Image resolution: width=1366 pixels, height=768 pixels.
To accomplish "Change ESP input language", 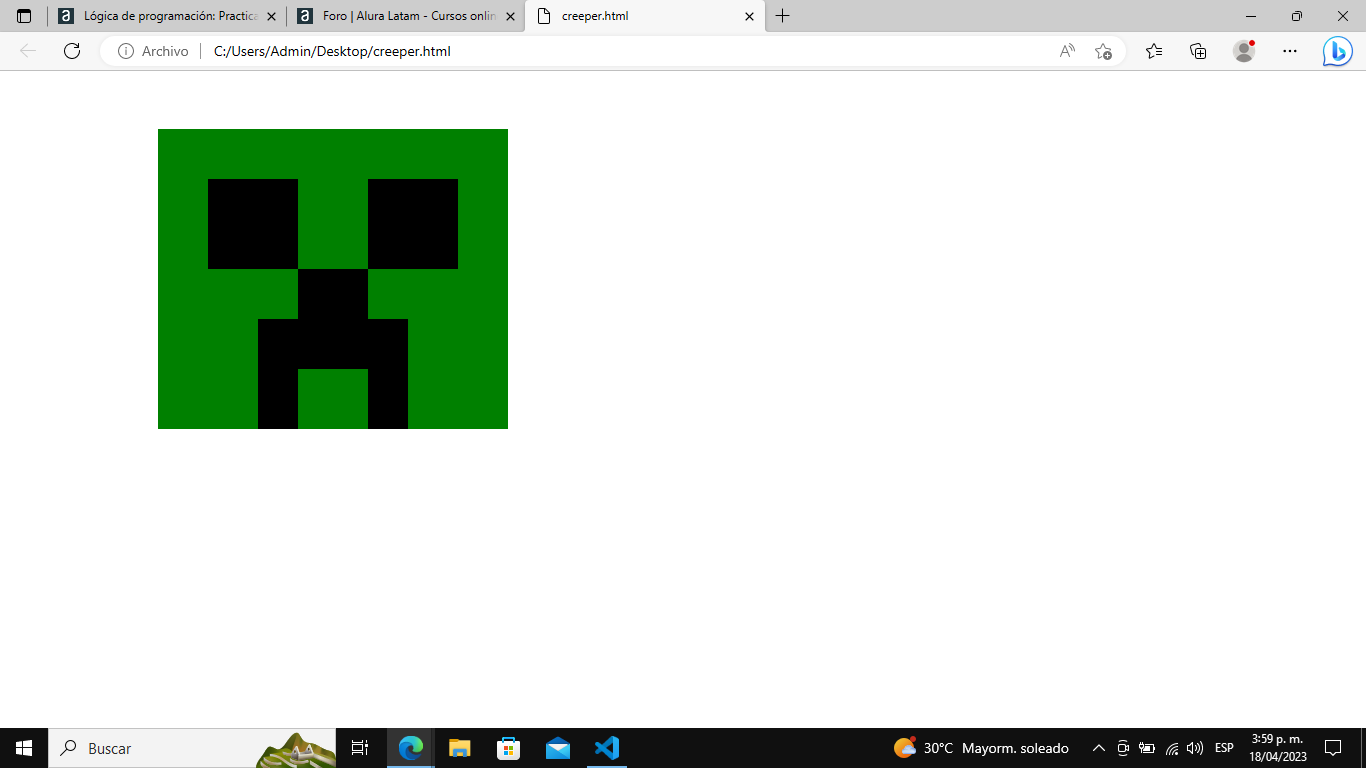I will tap(1224, 748).
